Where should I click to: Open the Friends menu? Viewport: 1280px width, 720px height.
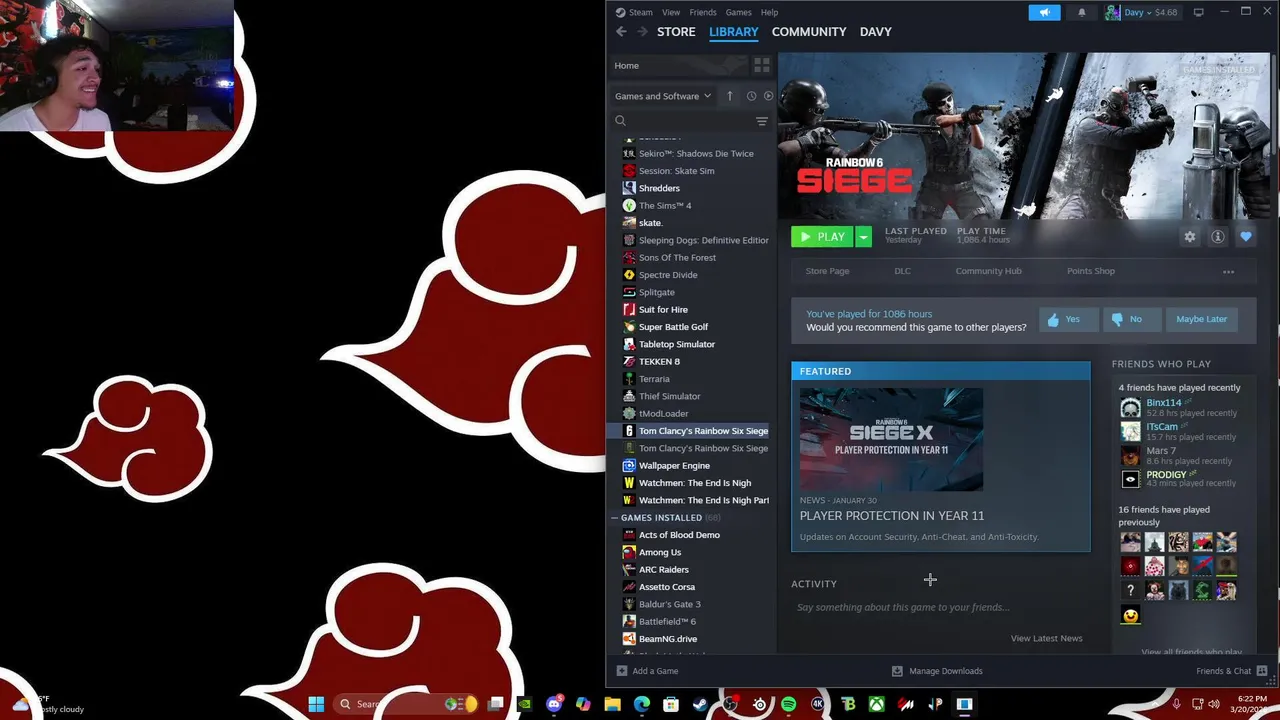[703, 12]
